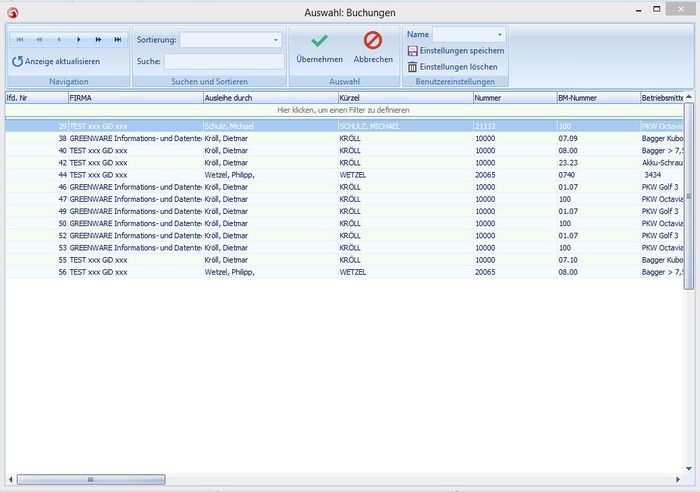Select row 55 with BM-Nummer 07.10
Screen dimensions: 700x492
click(x=344, y=260)
